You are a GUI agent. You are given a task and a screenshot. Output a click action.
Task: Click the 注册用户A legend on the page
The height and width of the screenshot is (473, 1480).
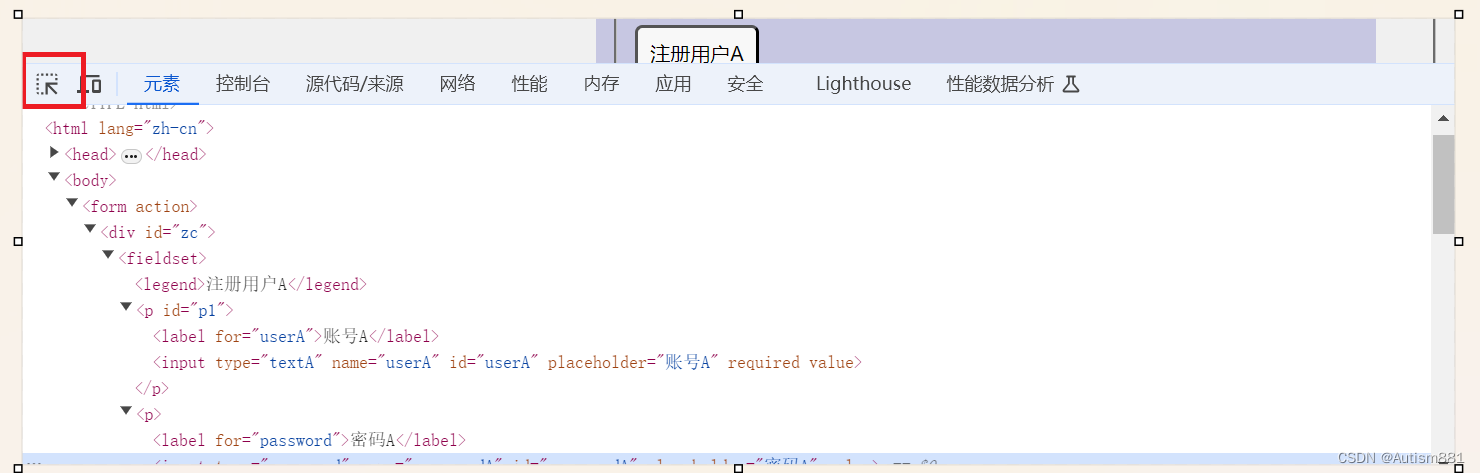(697, 53)
